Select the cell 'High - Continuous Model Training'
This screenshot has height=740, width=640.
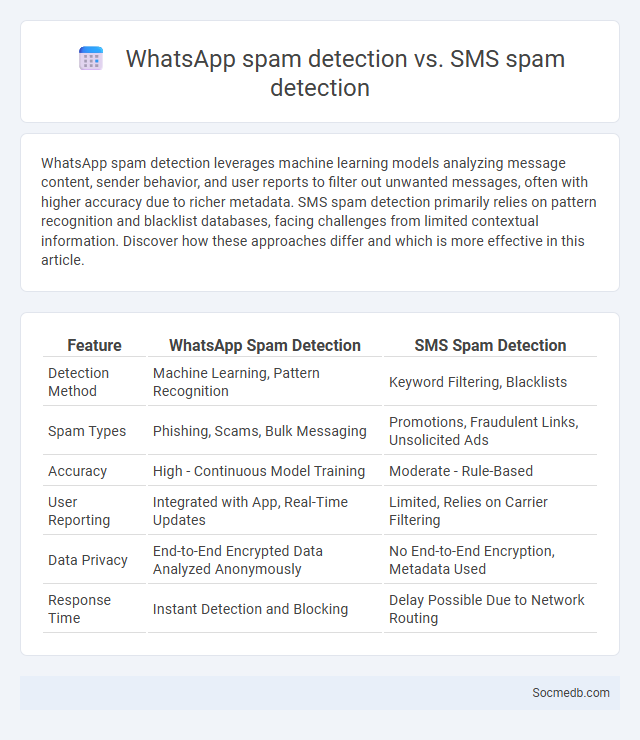265,471
